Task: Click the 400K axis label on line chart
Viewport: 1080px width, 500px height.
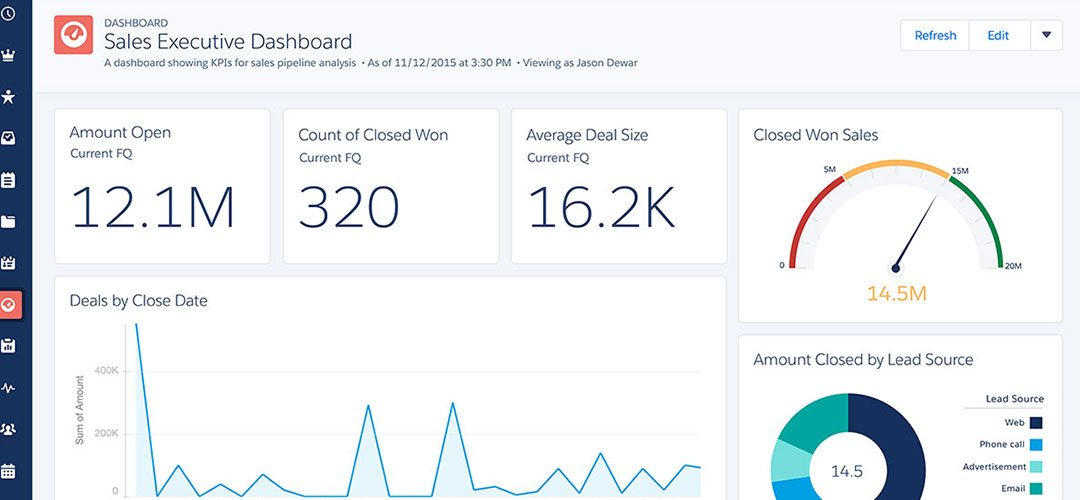Action: pyautogui.click(x=106, y=371)
